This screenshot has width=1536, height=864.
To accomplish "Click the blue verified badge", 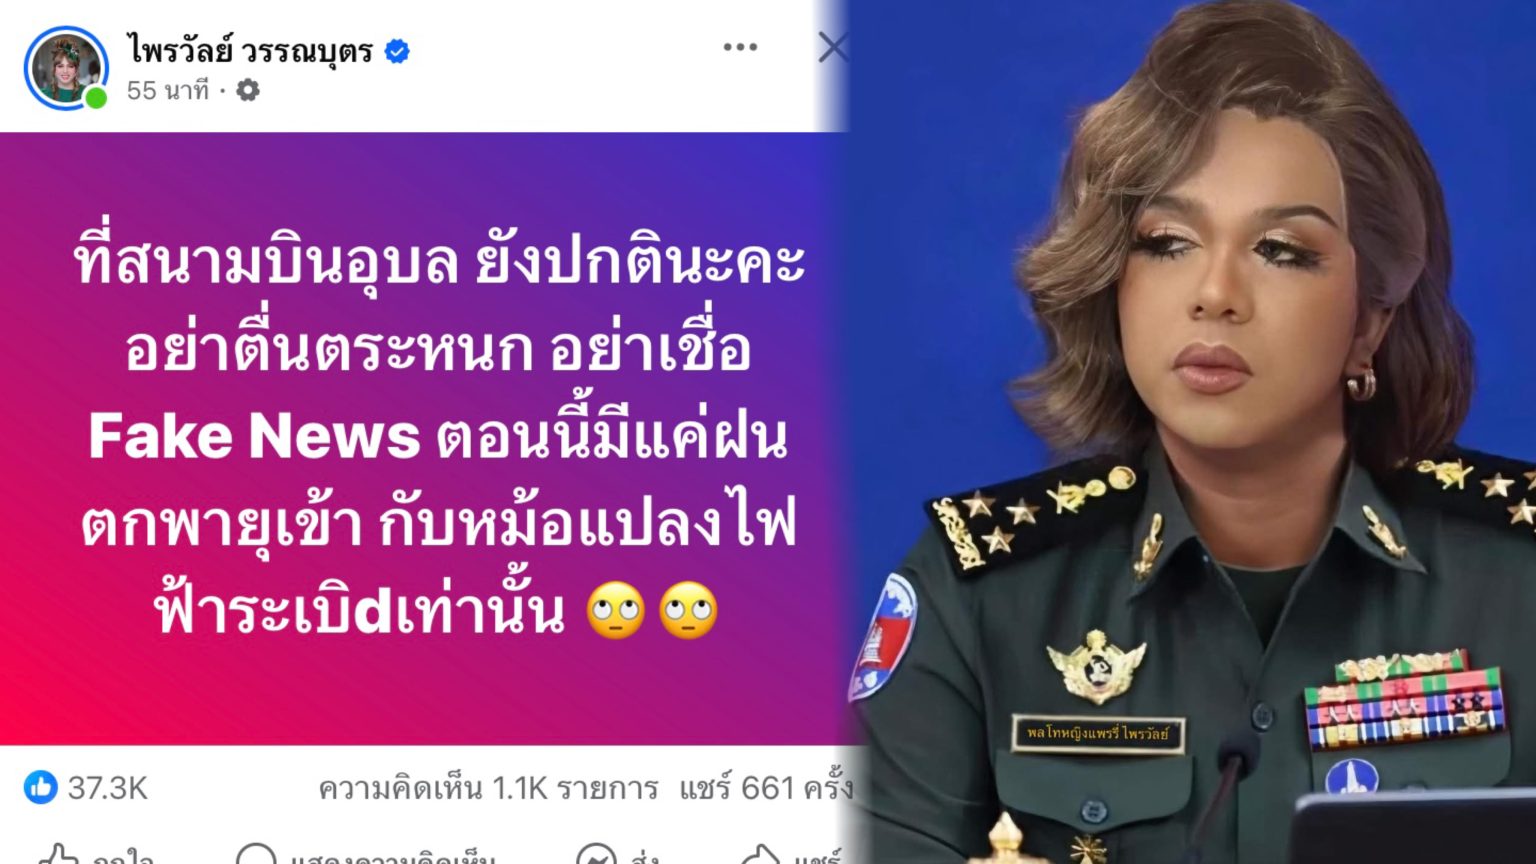I will 397,51.
